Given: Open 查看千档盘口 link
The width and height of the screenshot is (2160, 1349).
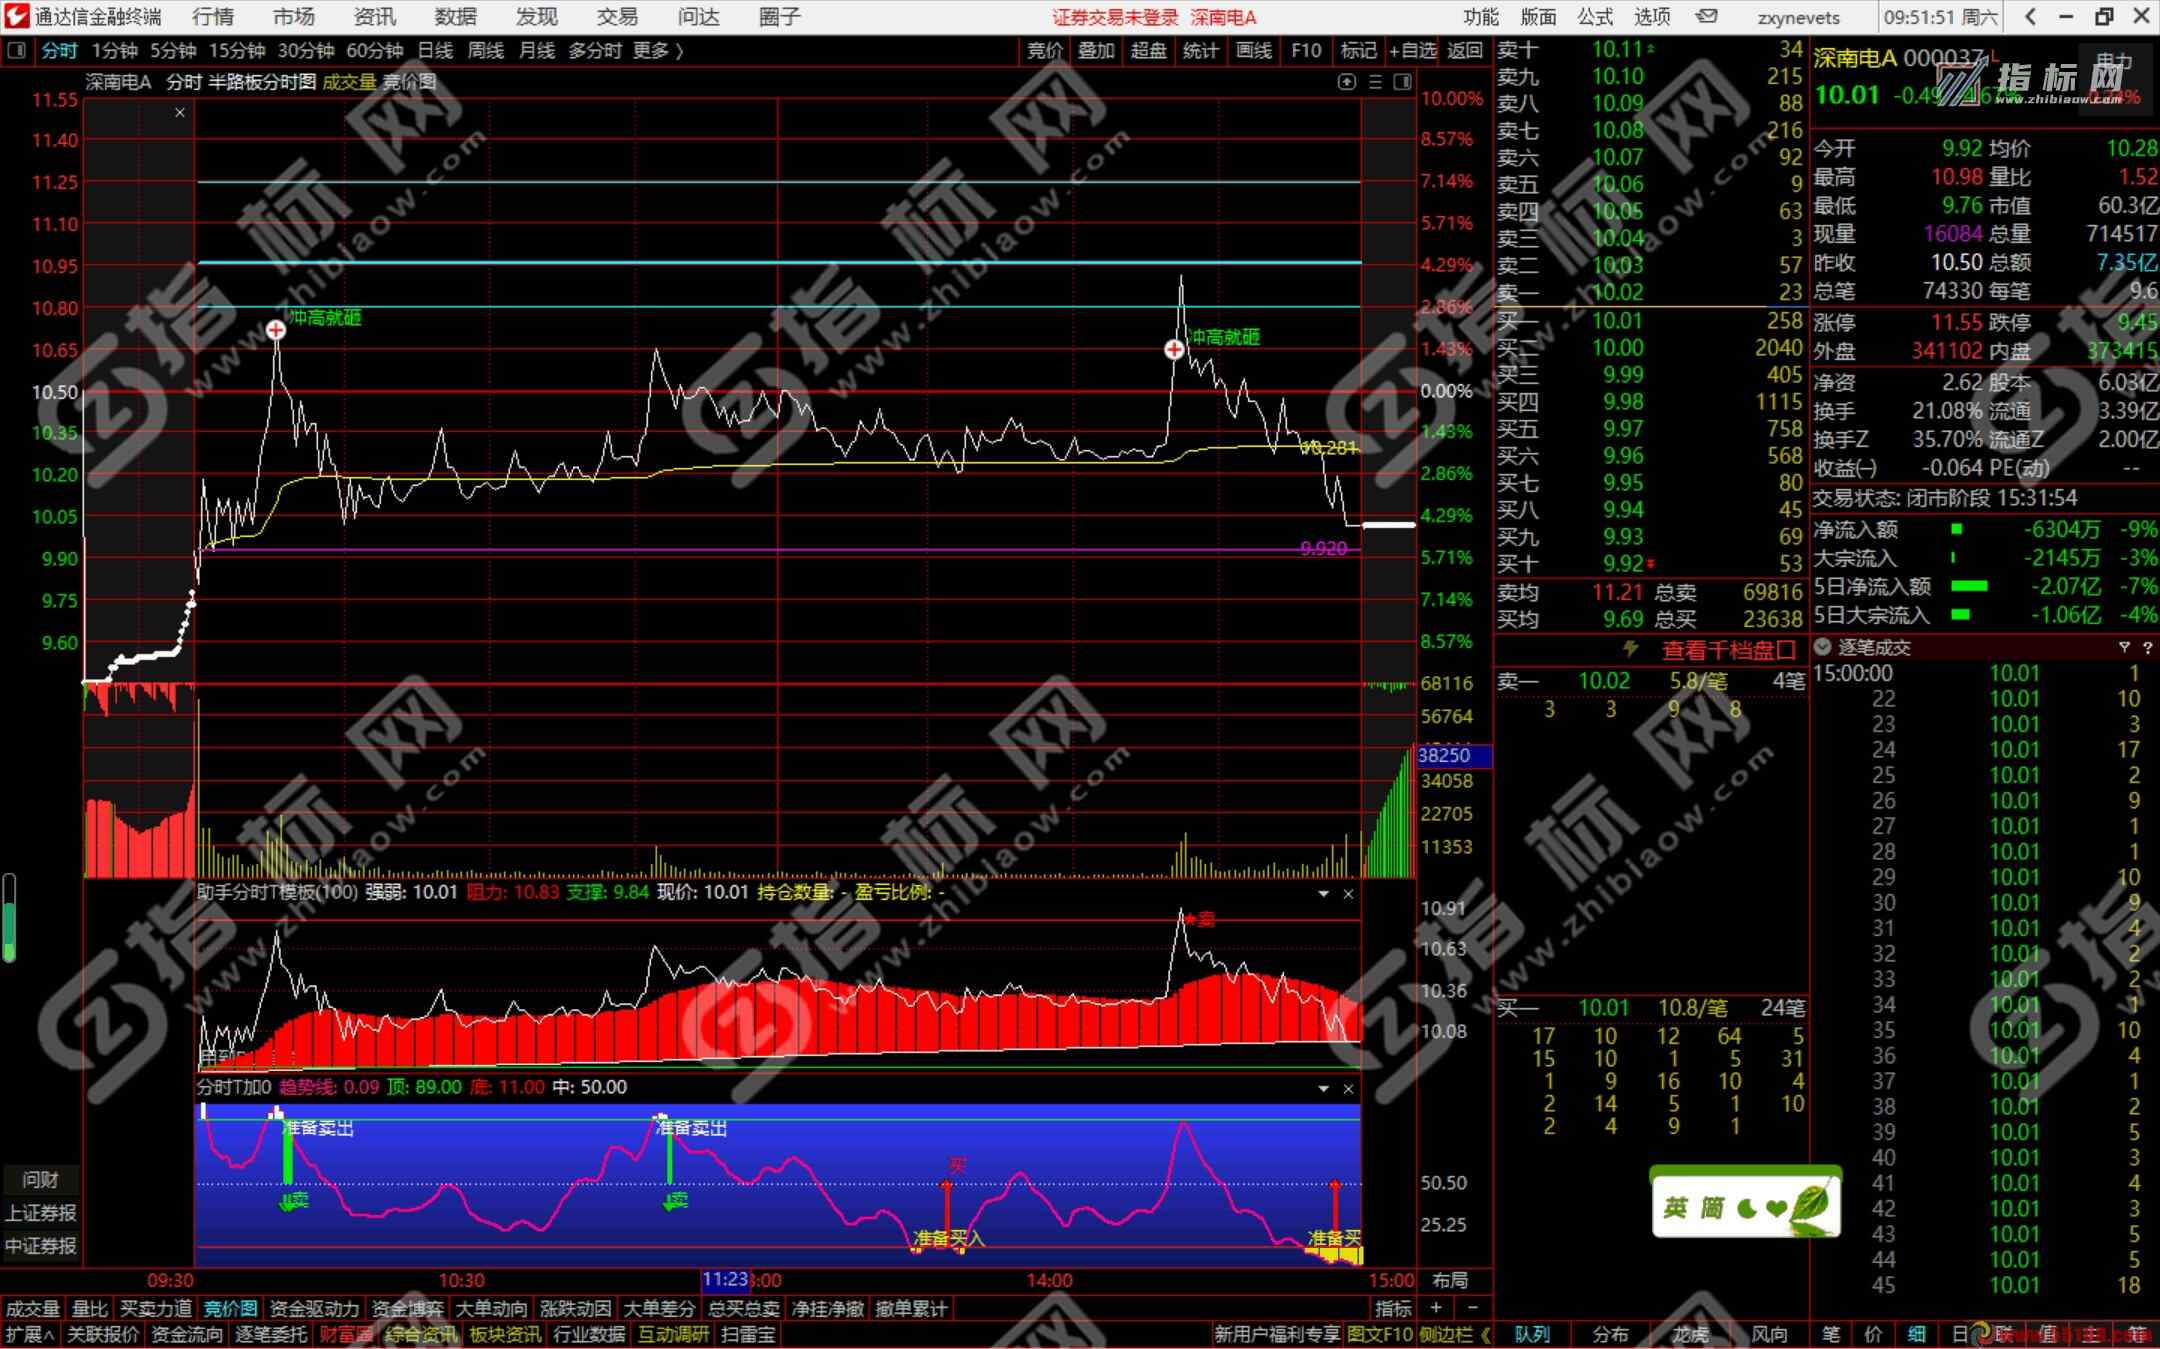Looking at the screenshot, I should pos(1728,650).
